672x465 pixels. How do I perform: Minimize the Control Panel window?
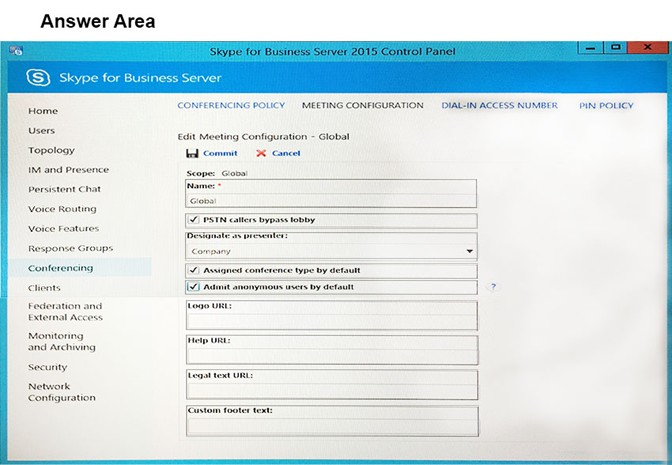click(x=591, y=48)
